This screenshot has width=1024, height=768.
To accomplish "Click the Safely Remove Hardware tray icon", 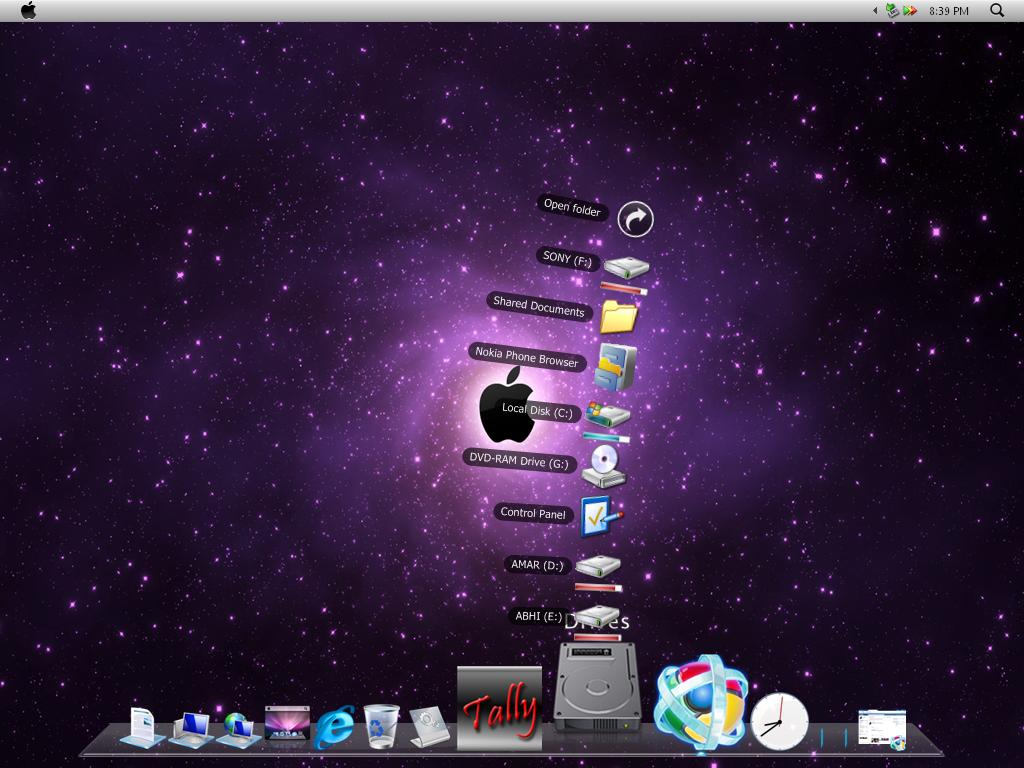I will point(892,10).
